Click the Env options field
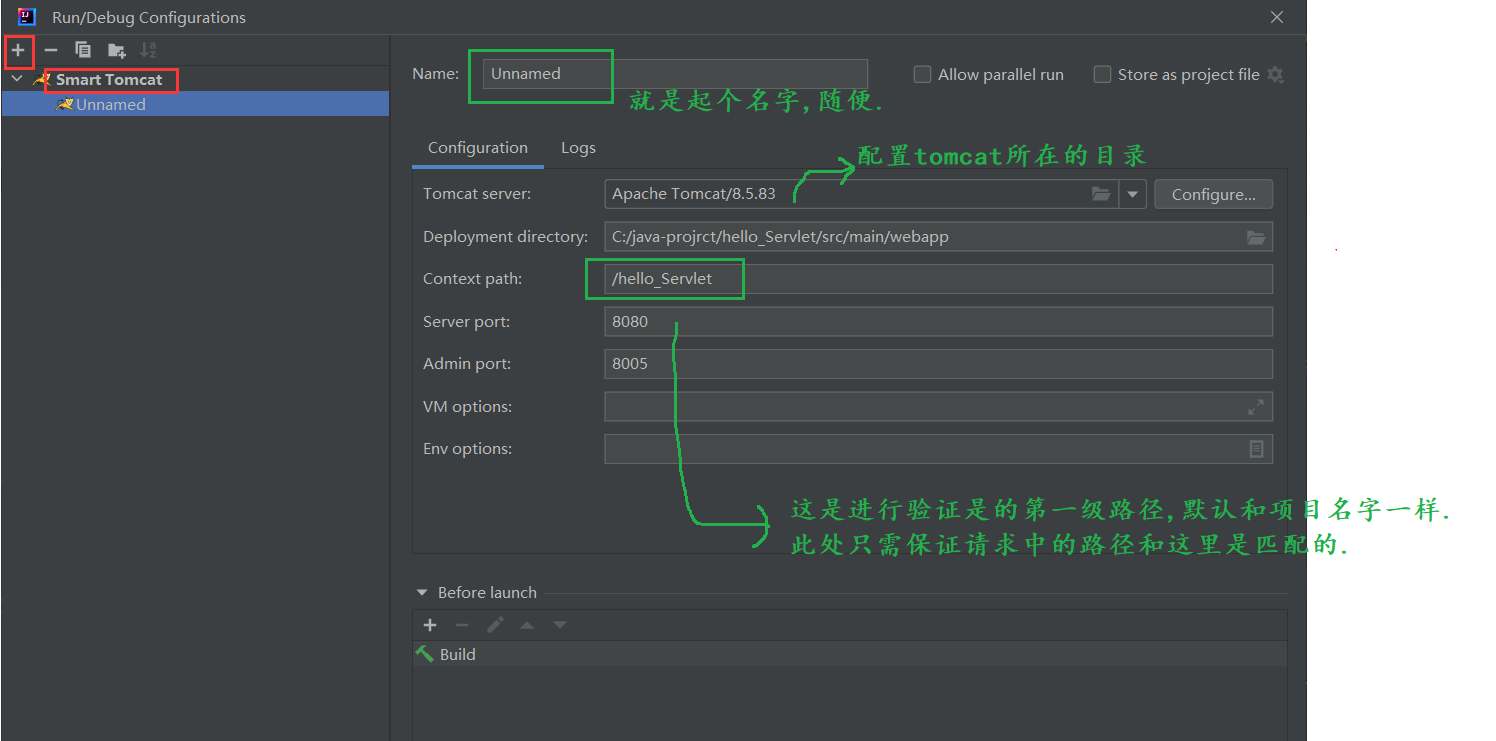Viewport: 1496px width, 741px height. [938, 449]
